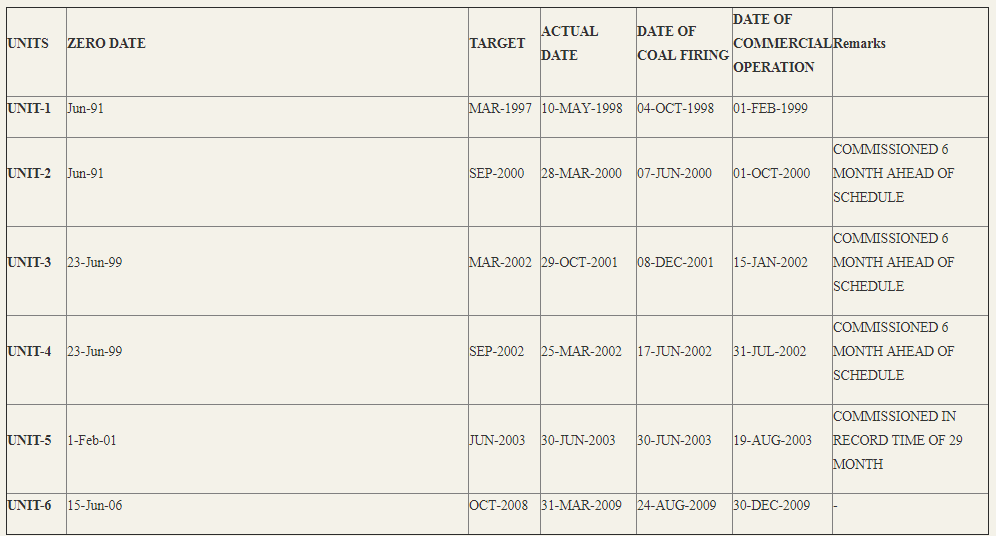Click the UNITS column header
Viewport: 996px width, 546px height.
(x=28, y=43)
